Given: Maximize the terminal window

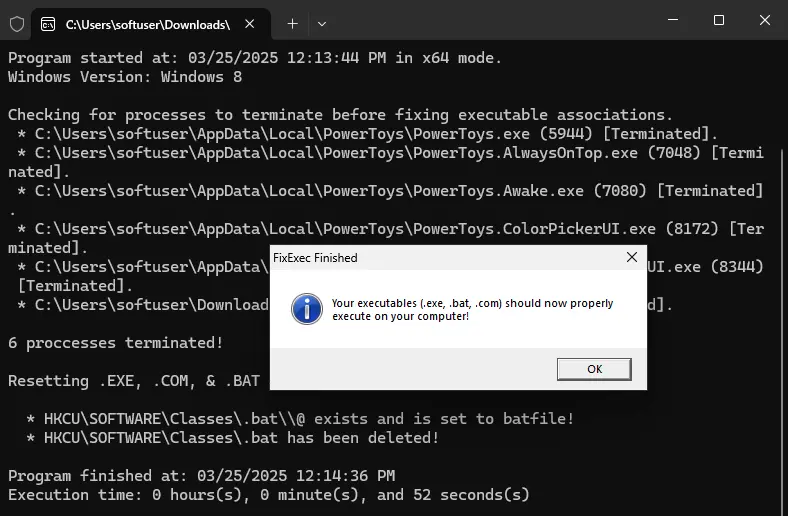Looking at the screenshot, I should 719,20.
